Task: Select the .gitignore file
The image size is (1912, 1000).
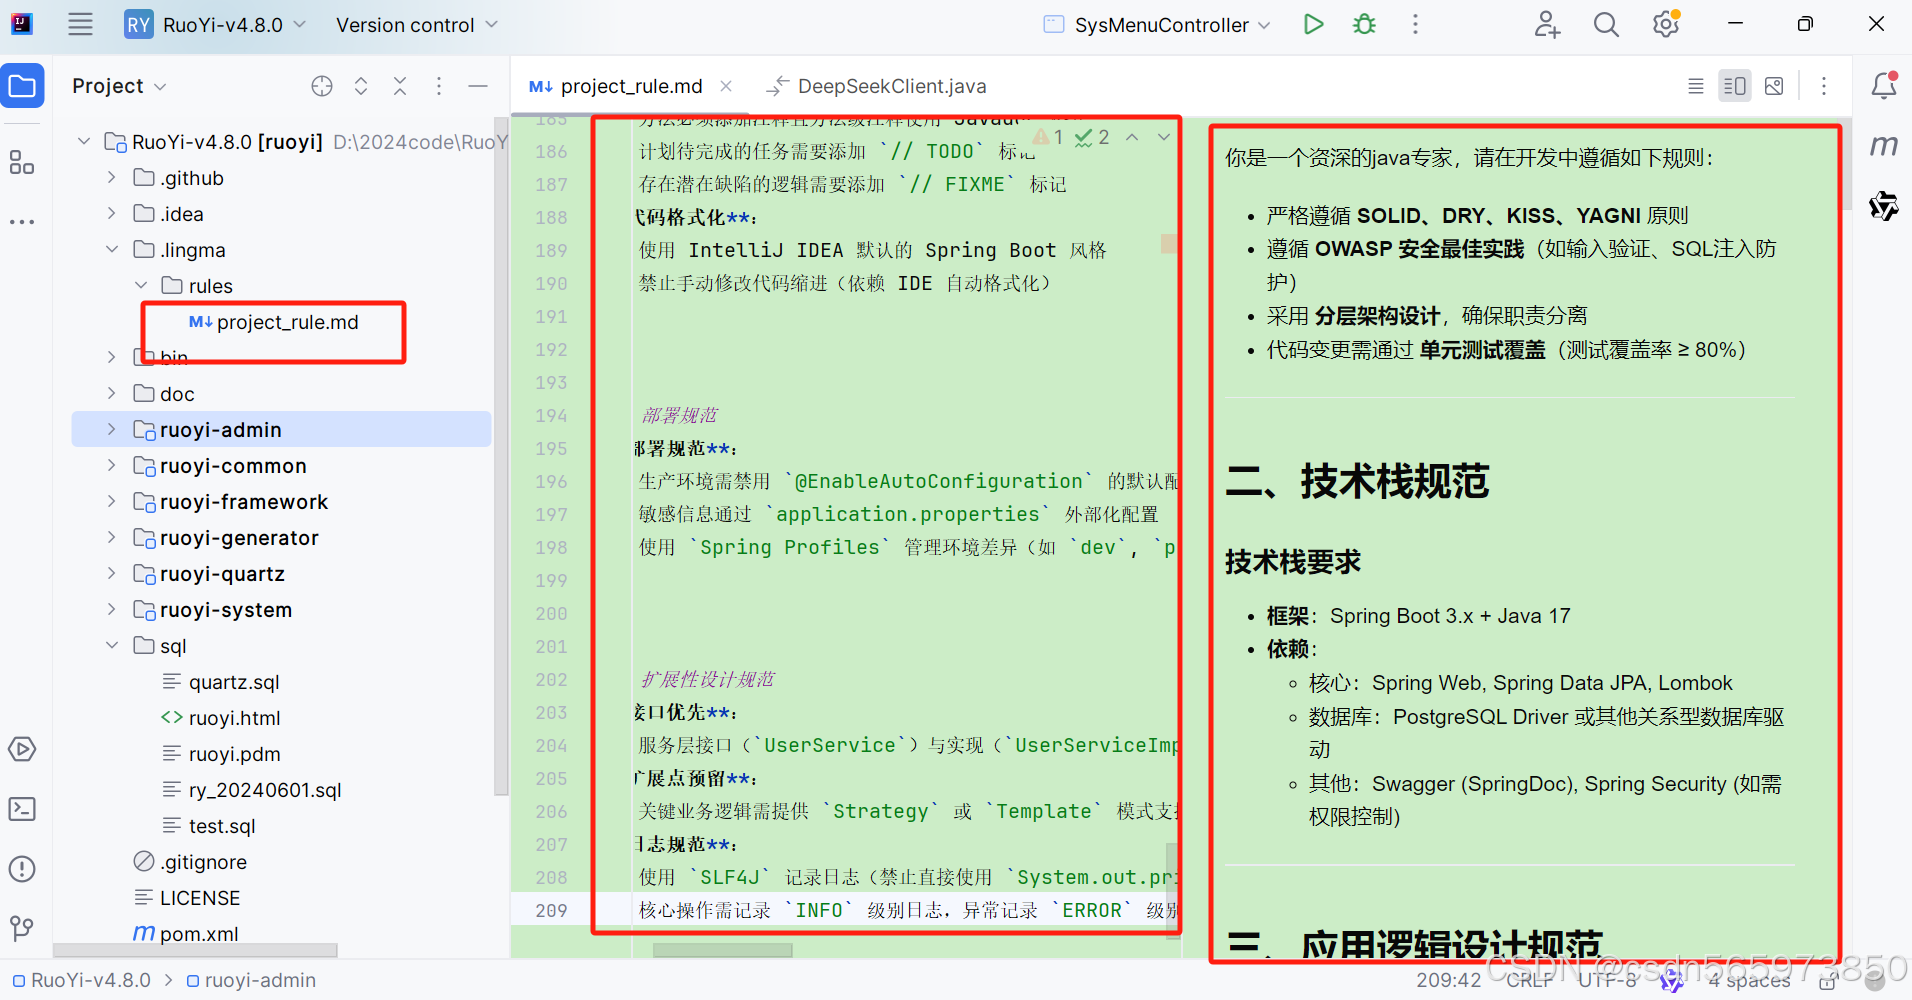Action: (x=190, y=862)
